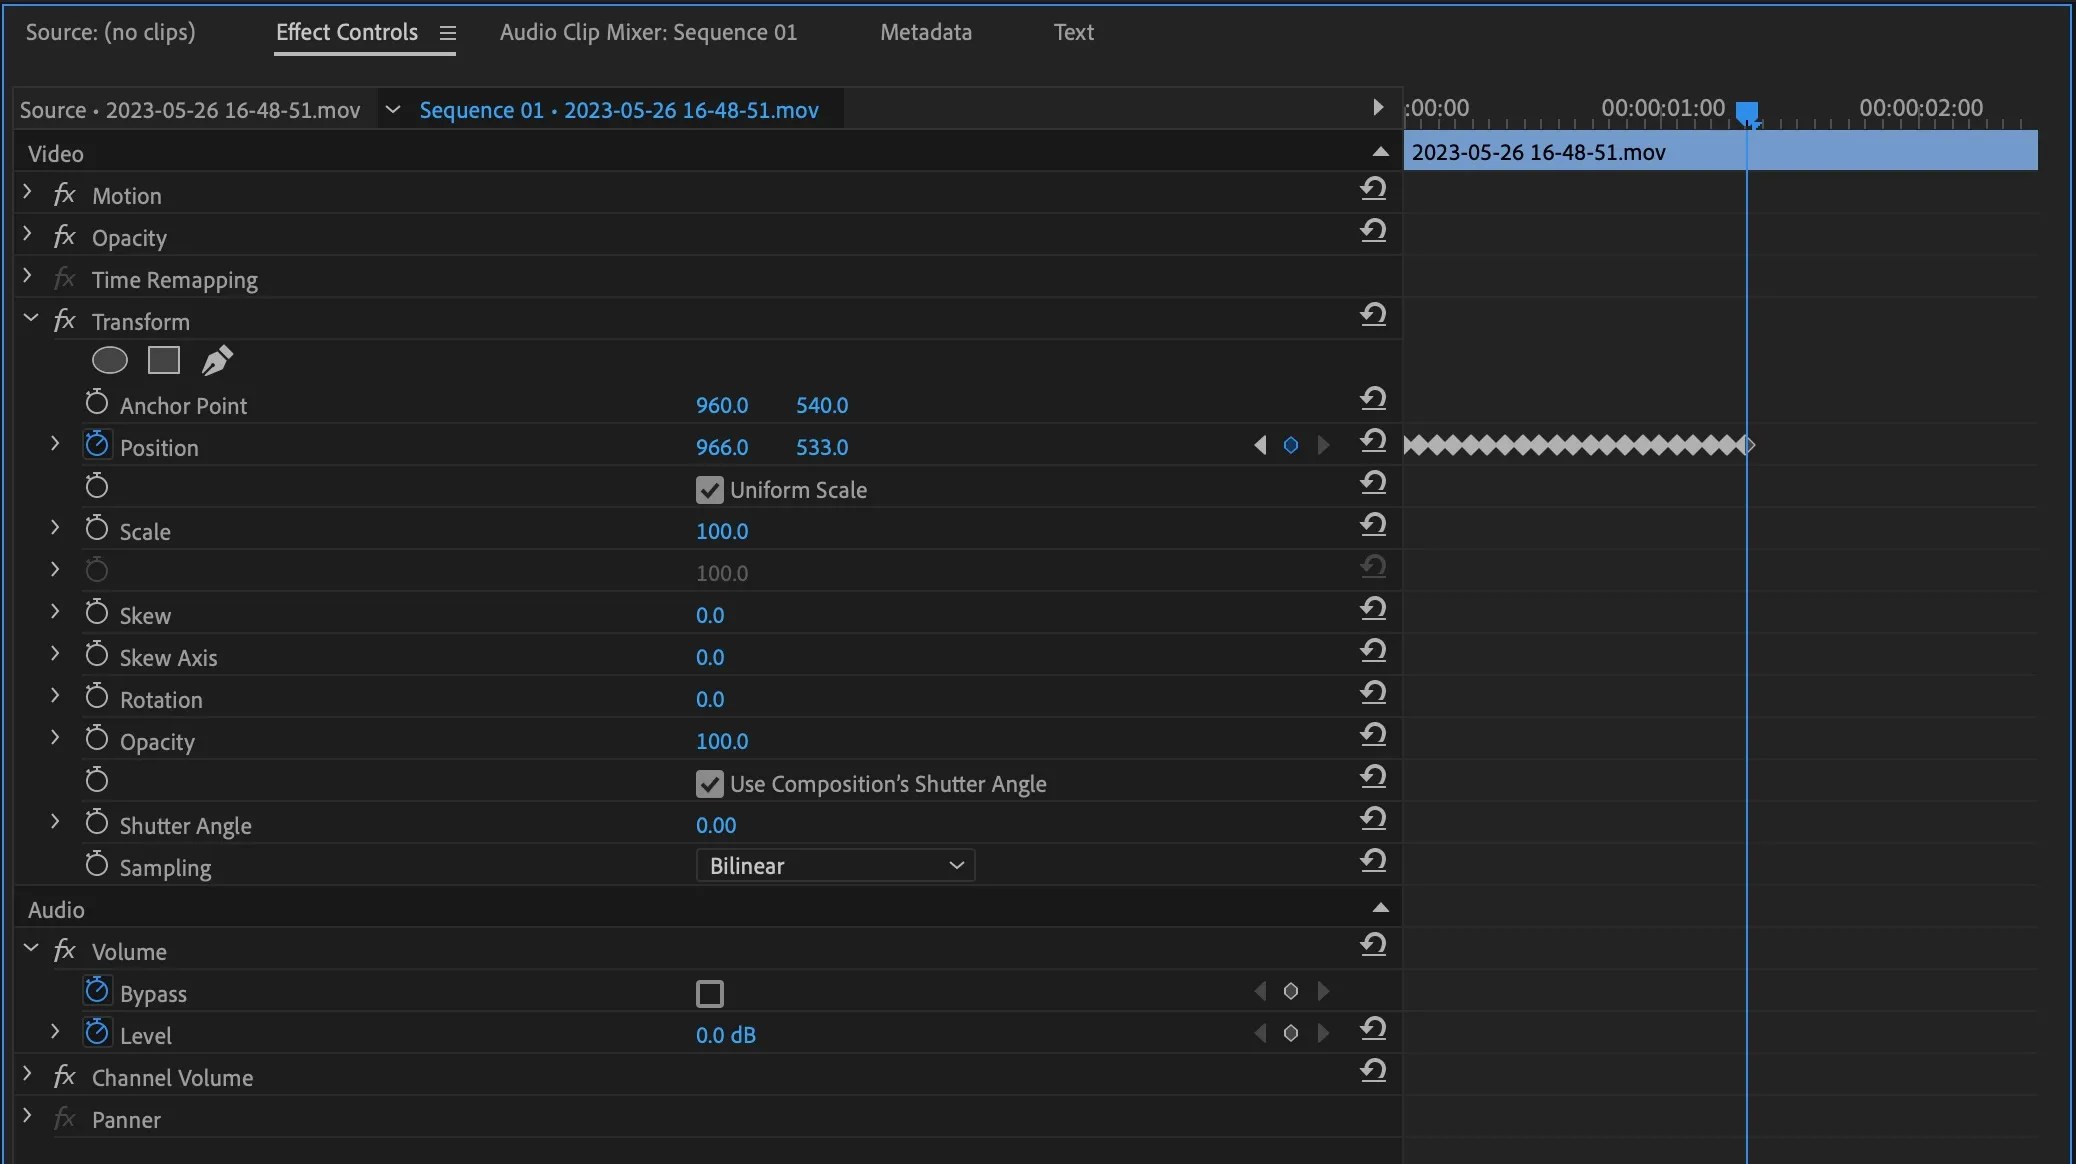
Task: Create a rectangle mask on Transform effect
Action: pos(163,360)
